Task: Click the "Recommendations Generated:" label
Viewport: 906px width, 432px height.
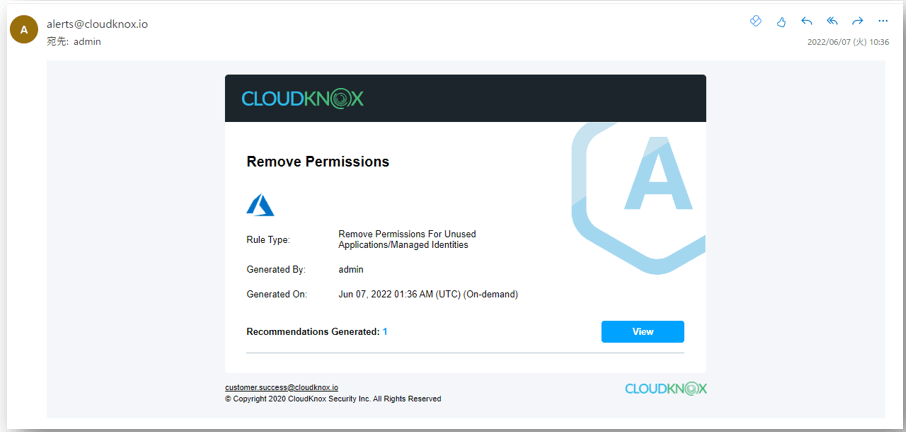Action: 313,332
